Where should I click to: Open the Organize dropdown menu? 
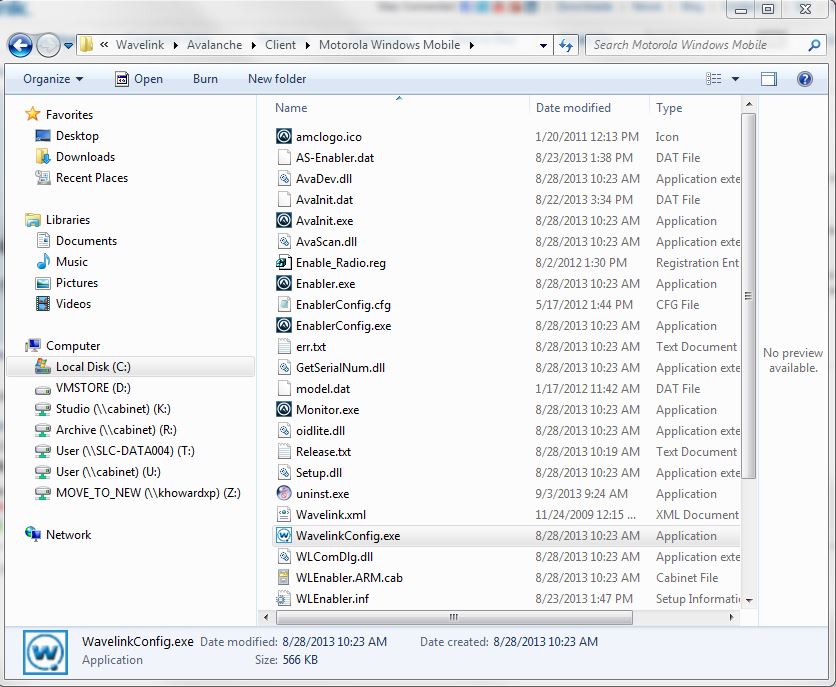click(53, 79)
